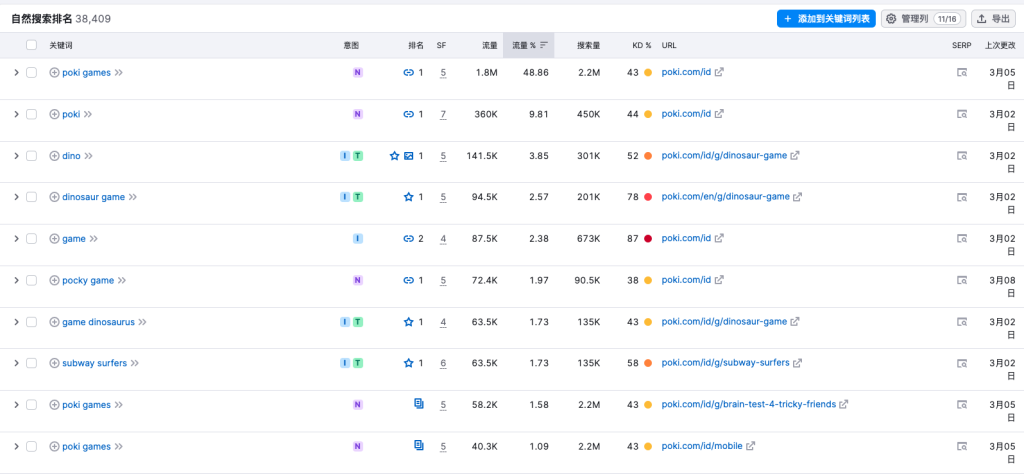Click double chevron next to dino keyword
This screenshot has height=474, width=1024.
pos(89,156)
